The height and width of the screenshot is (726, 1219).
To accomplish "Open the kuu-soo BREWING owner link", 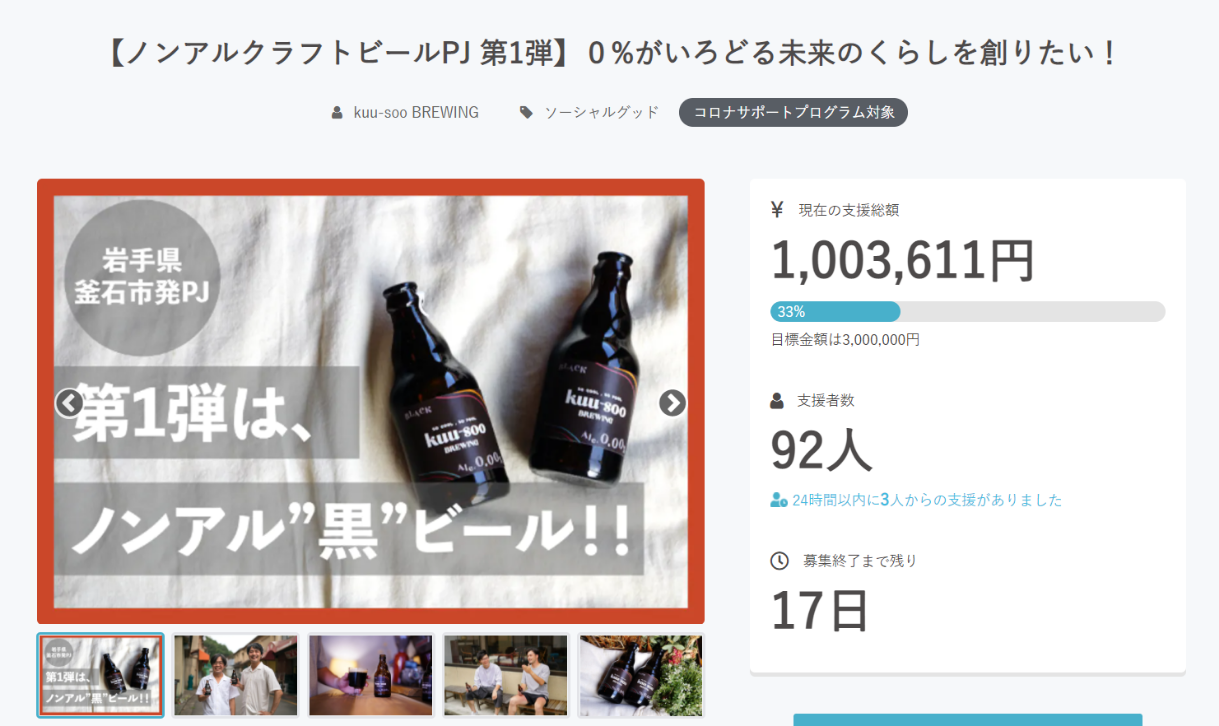I will (x=416, y=113).
